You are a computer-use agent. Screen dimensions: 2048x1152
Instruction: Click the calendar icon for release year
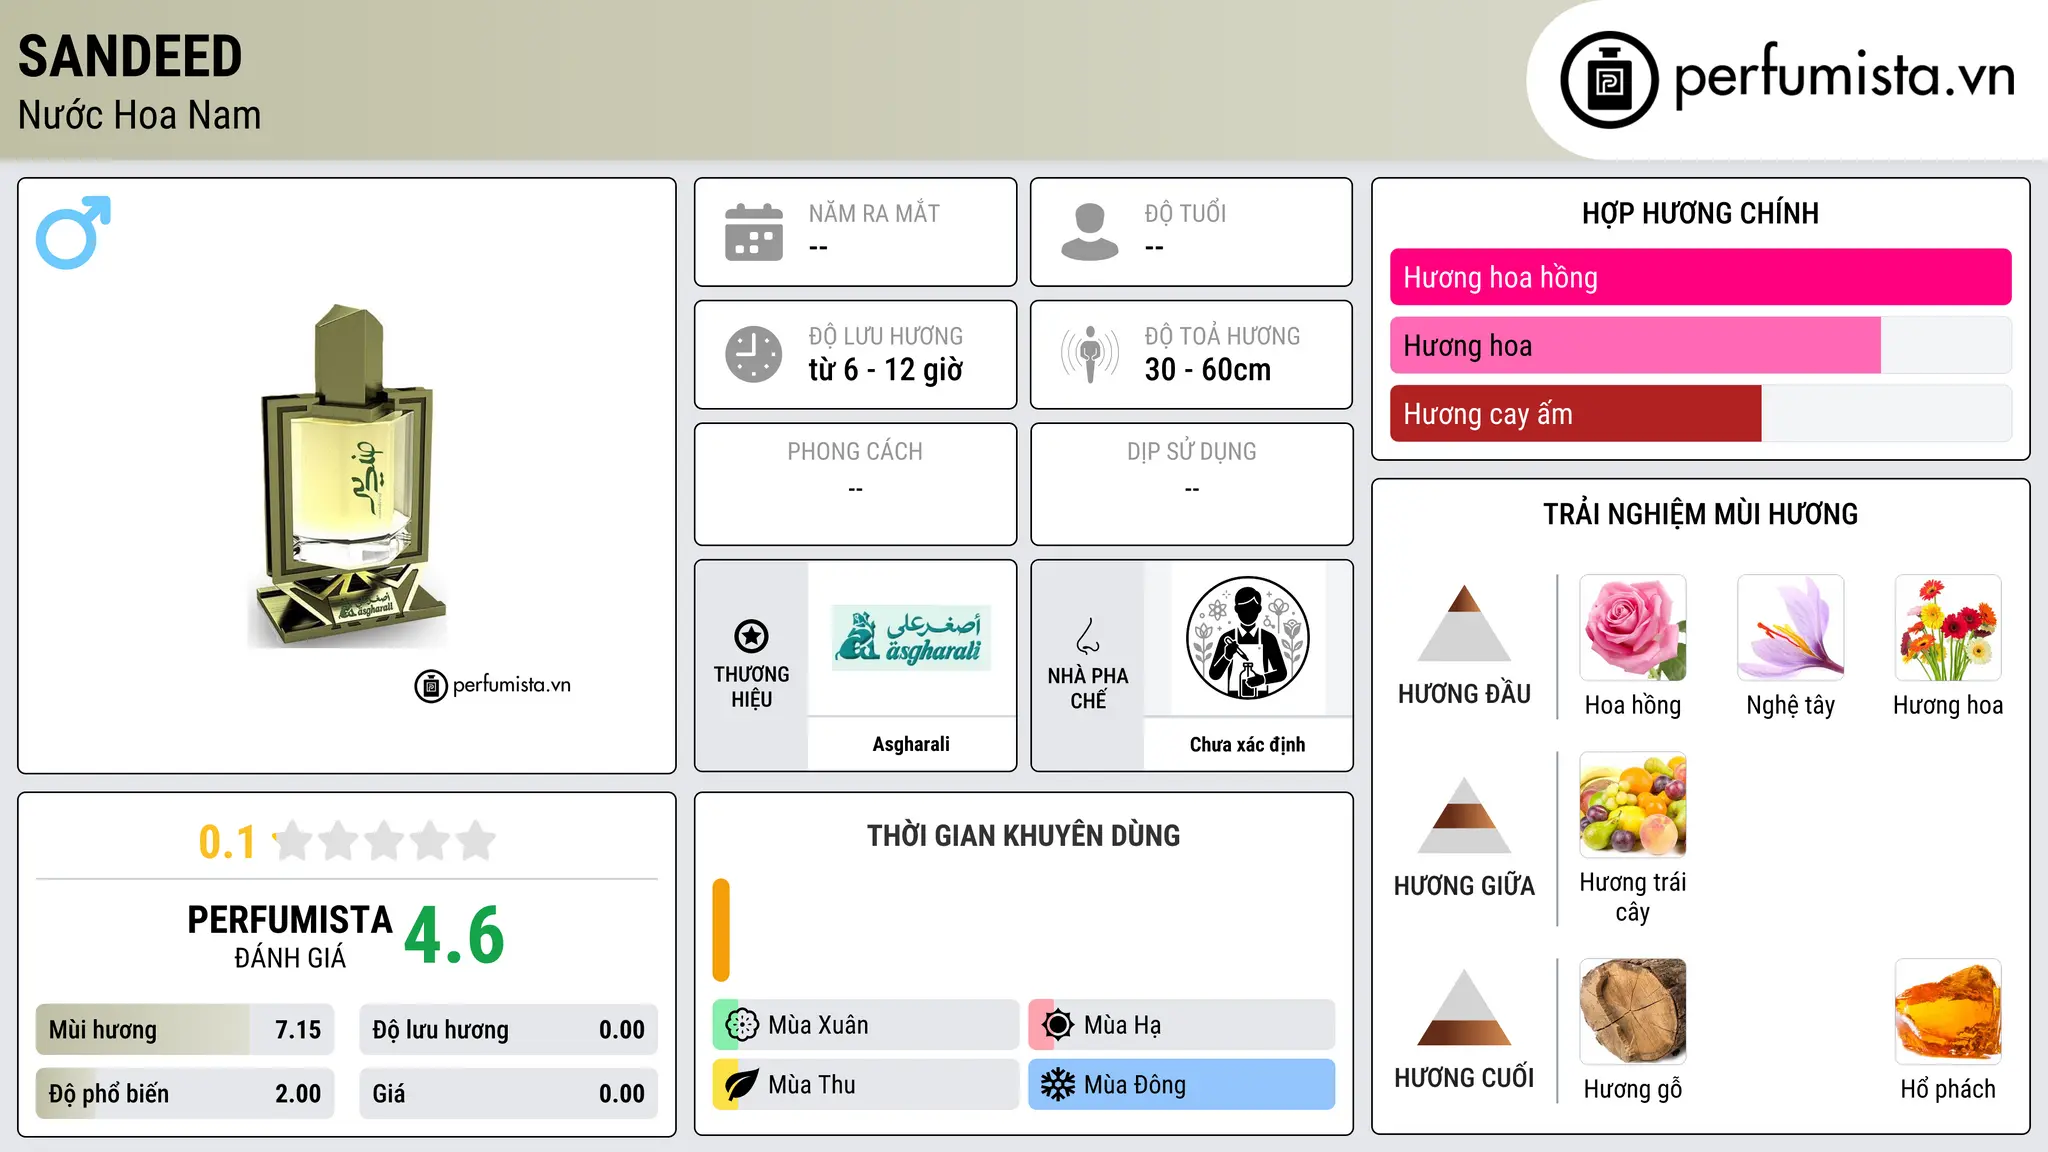click(x=754, y=232)
